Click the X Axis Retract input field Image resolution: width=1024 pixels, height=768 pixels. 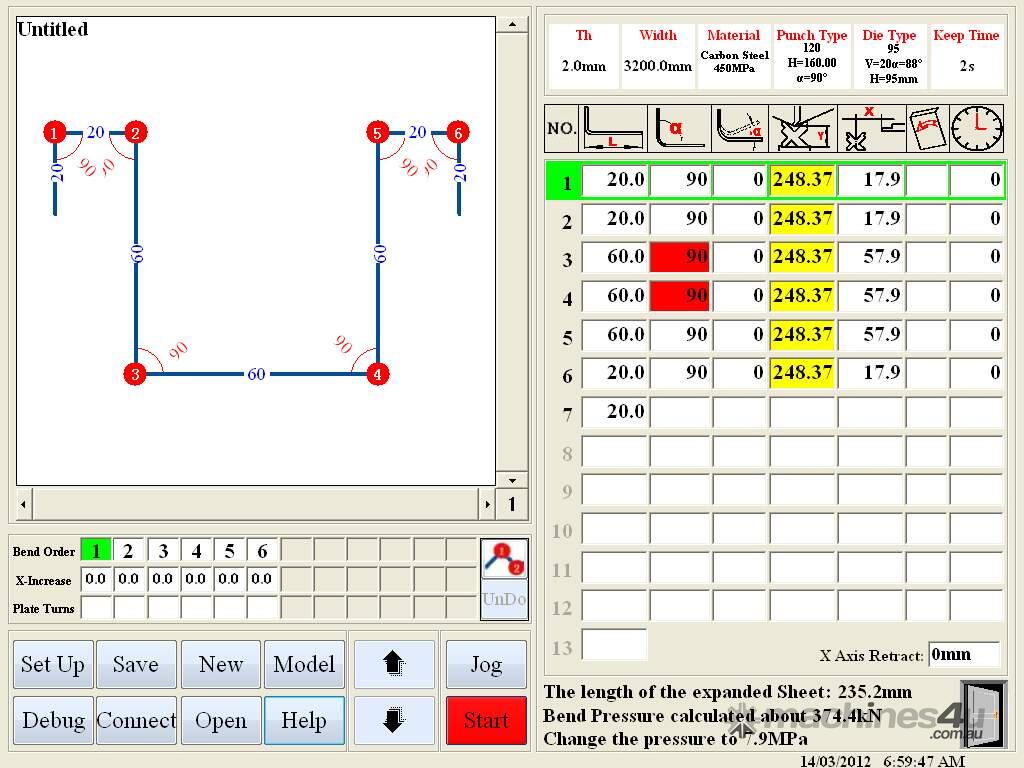963,655
